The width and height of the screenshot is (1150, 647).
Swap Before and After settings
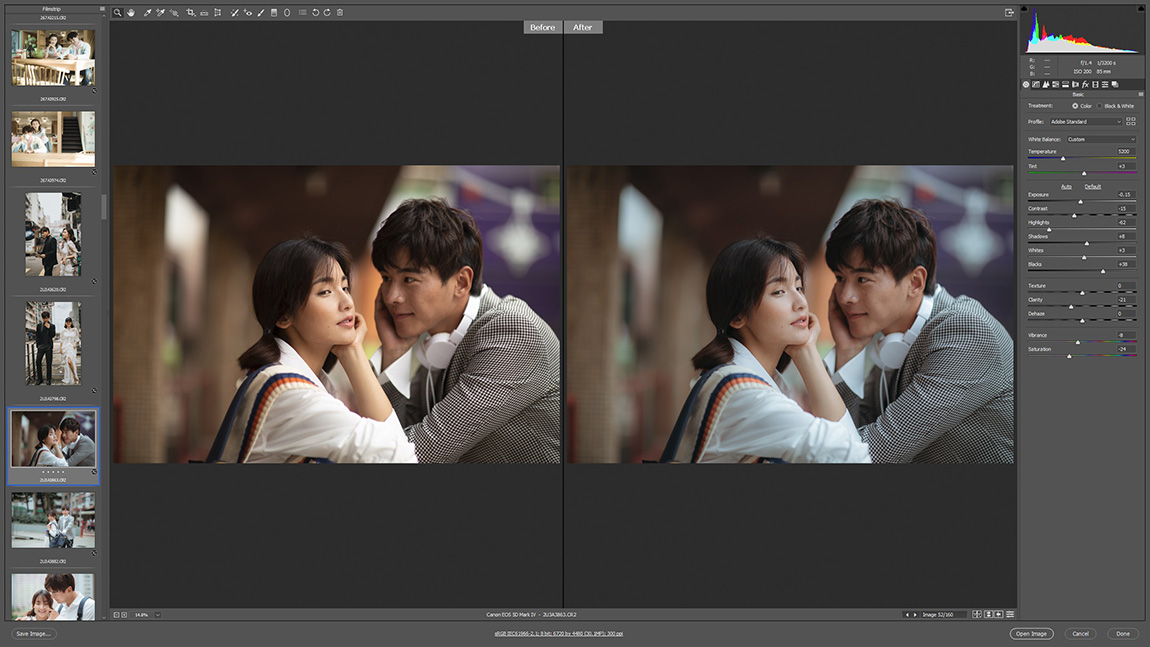pos(989,614)
